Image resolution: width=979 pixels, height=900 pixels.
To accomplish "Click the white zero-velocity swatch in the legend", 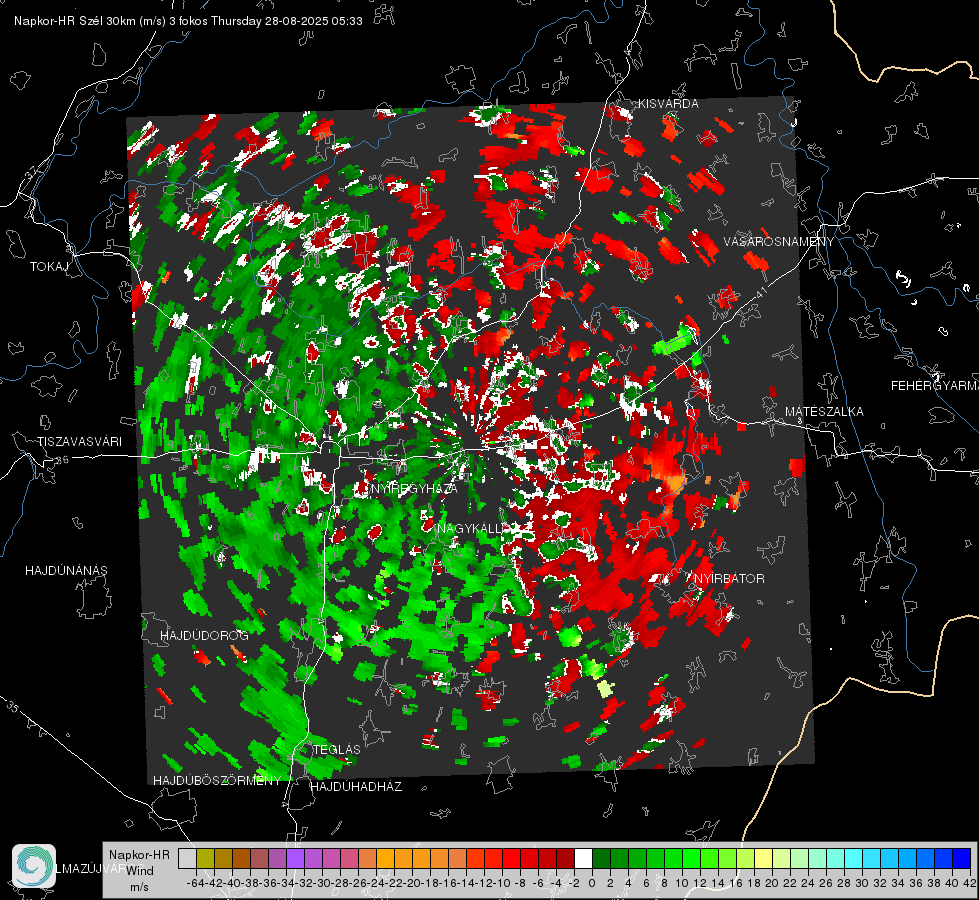I will tap(583, 858).
